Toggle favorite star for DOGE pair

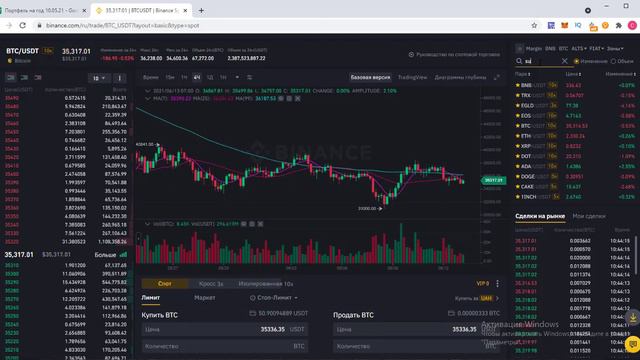518,177
